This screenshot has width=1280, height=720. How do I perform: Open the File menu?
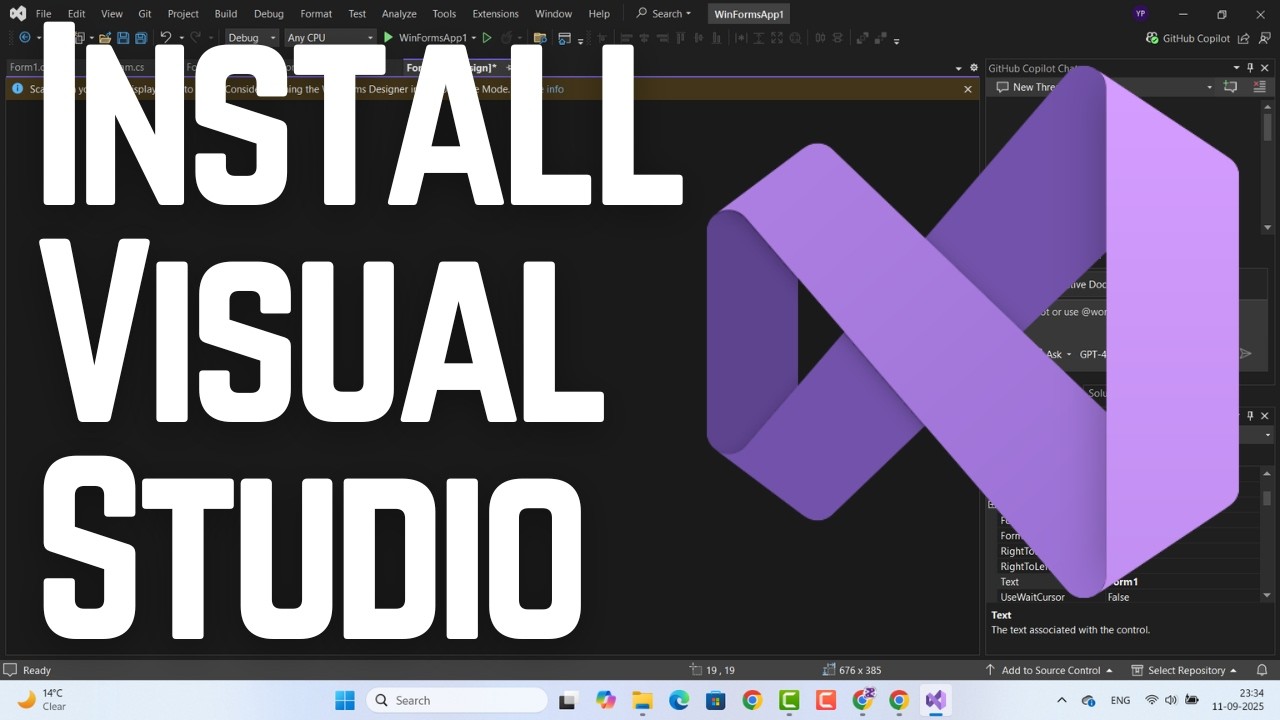43,14
